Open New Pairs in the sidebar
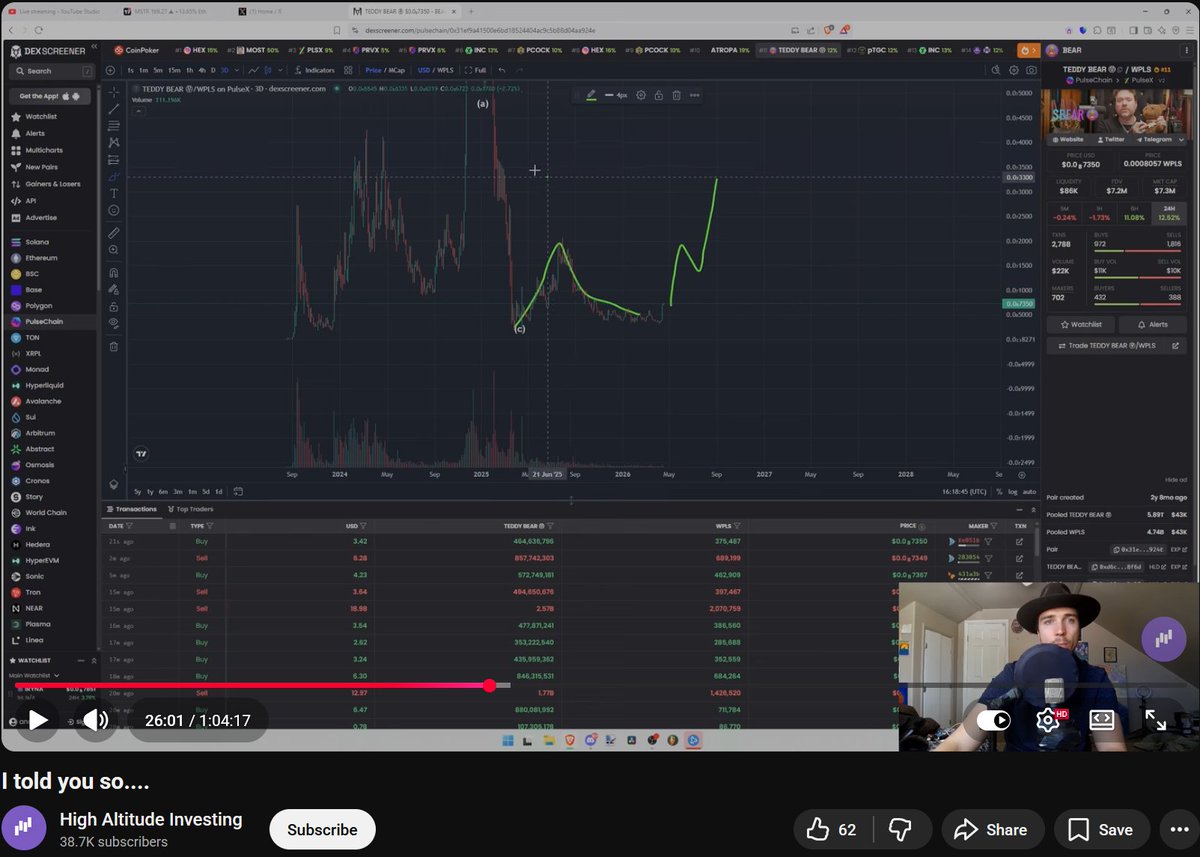 [x=41, y=167]
